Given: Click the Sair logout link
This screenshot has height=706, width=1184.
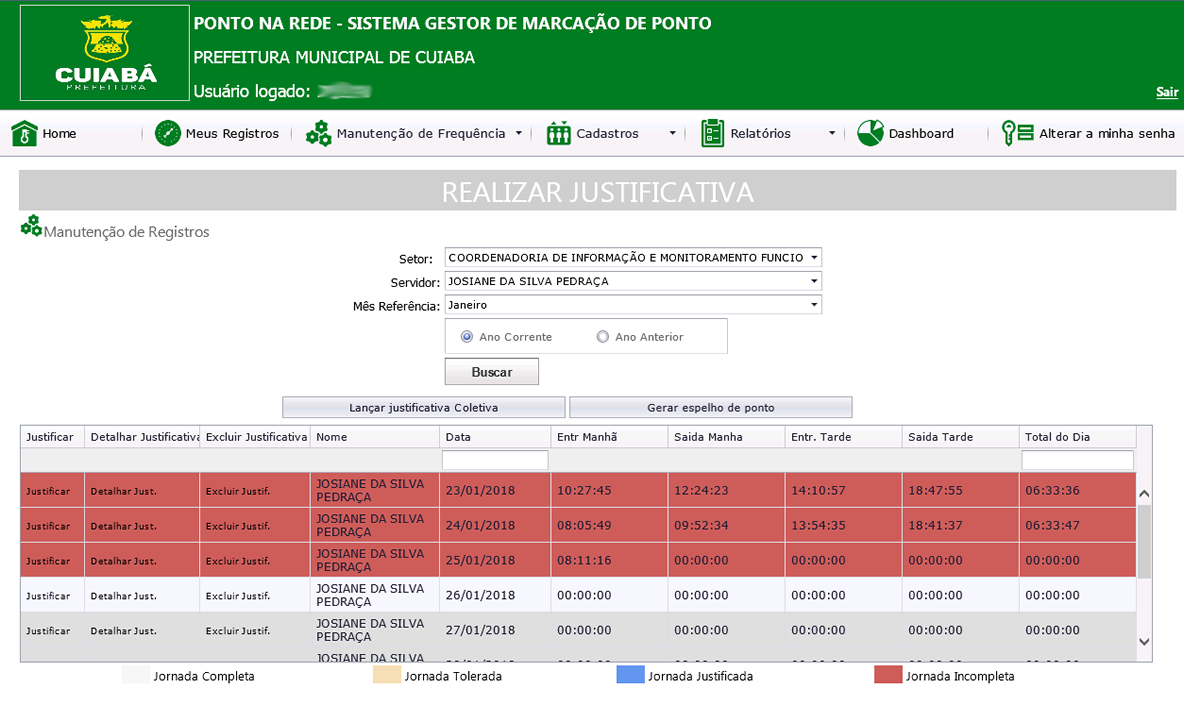Looking at the screenshot, I should (1167, 91).
